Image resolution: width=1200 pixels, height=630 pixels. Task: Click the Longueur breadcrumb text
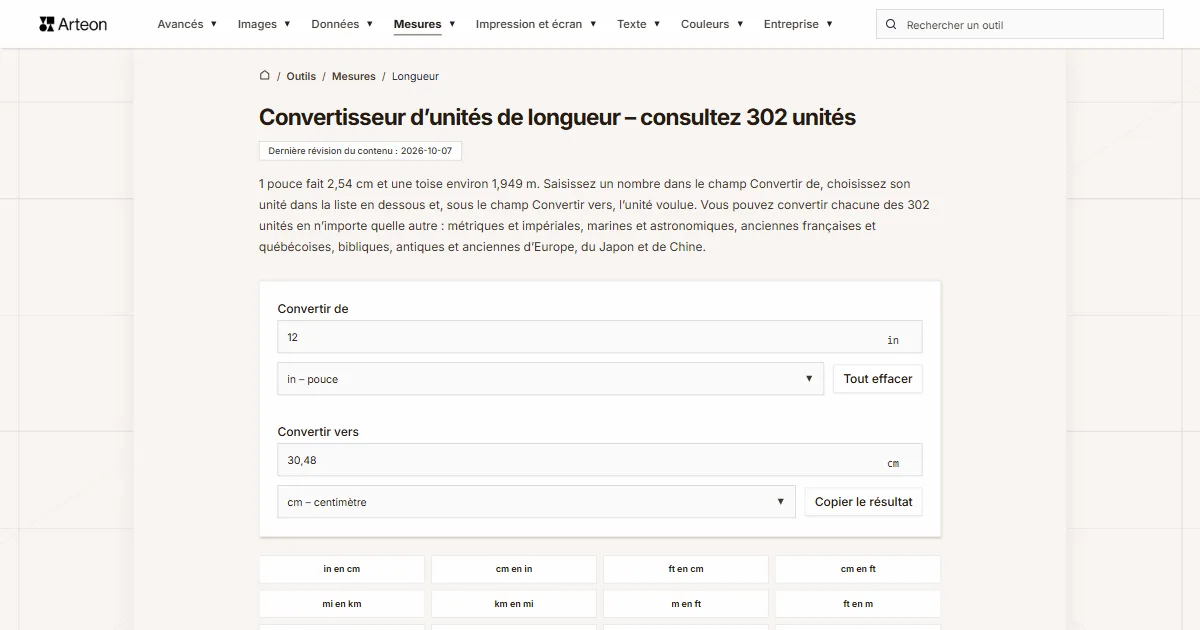[x=415, y=76]
